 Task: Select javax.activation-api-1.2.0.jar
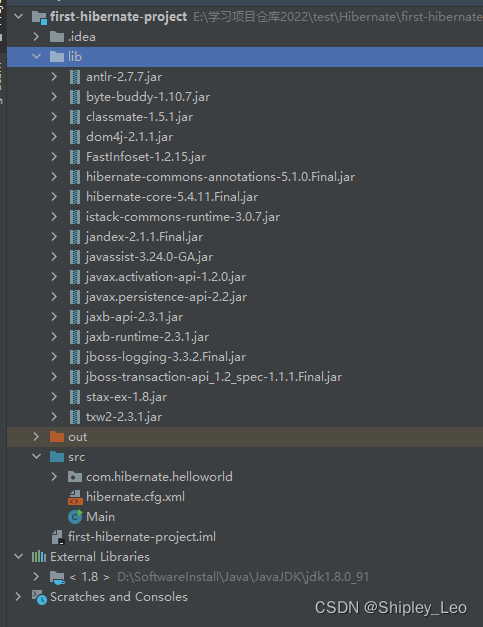point(166,277)
